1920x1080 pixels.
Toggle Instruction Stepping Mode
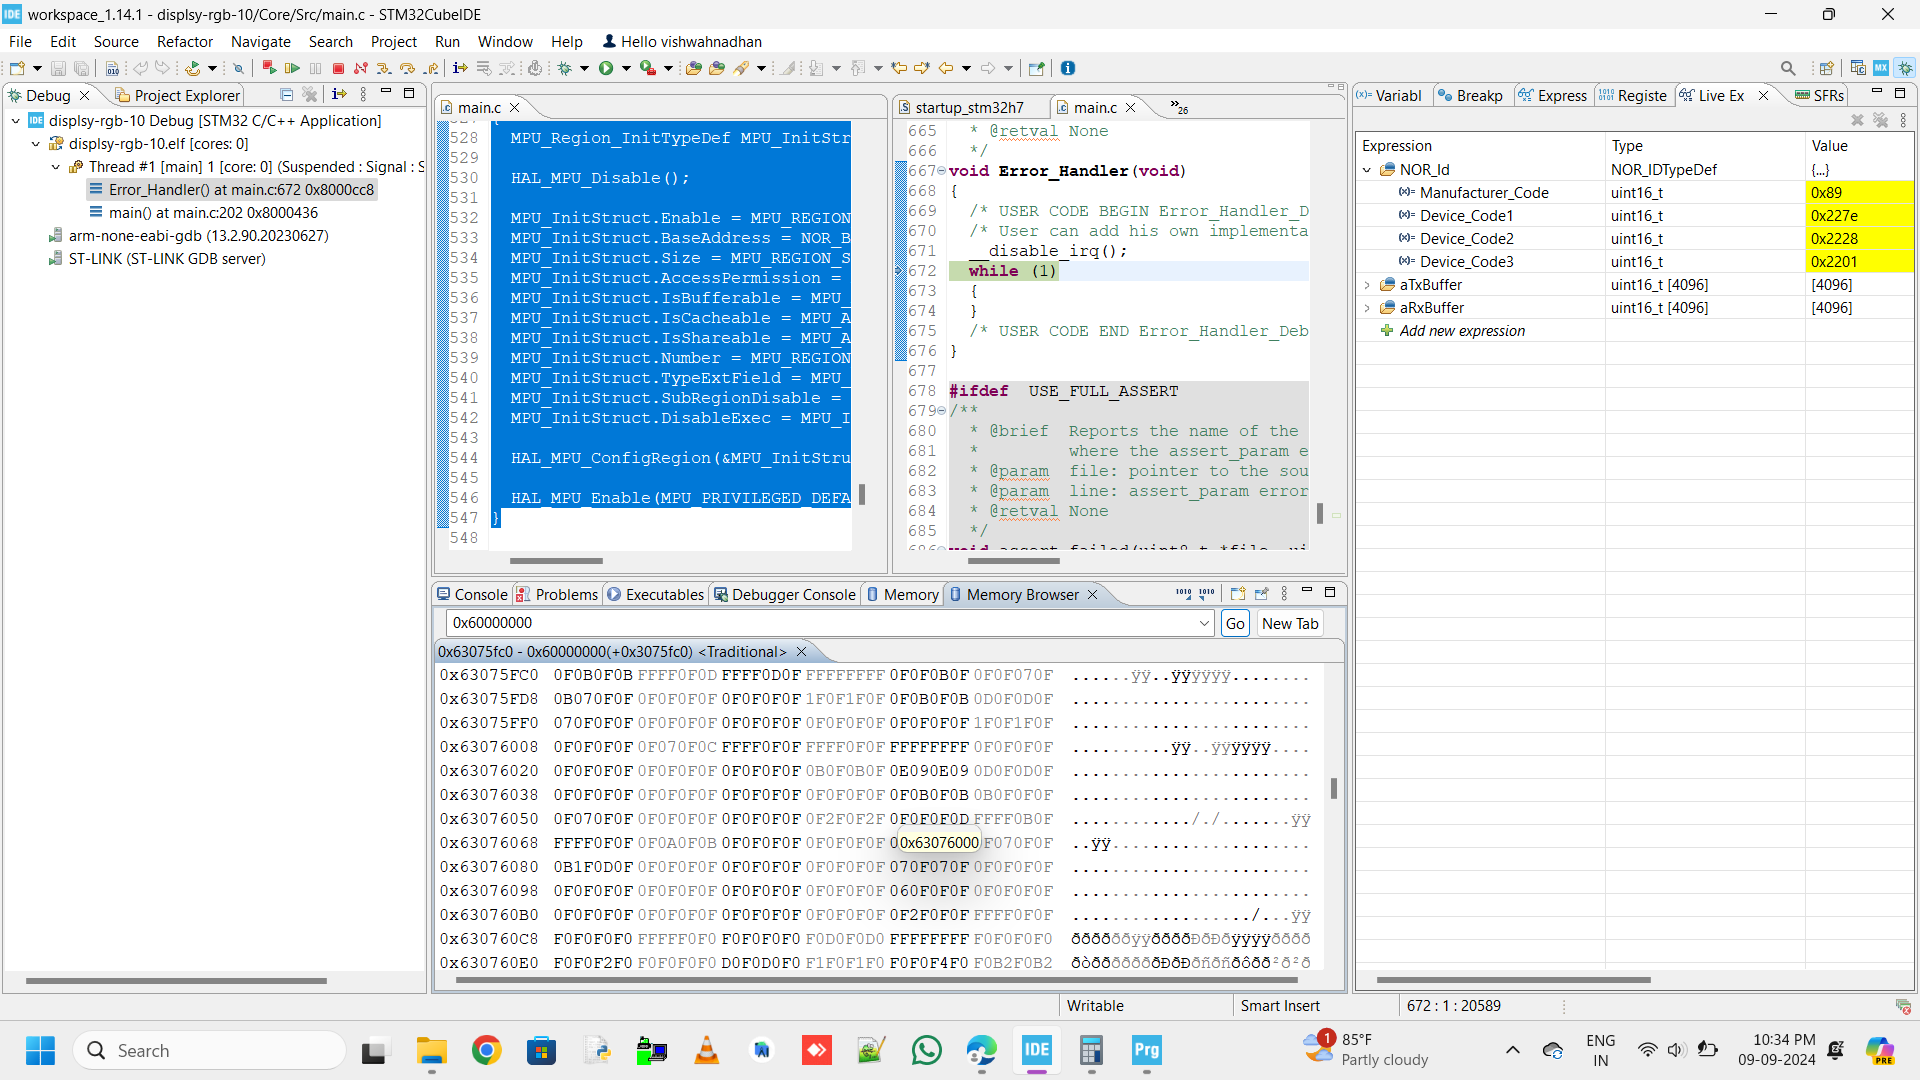(x=460, y=68)
